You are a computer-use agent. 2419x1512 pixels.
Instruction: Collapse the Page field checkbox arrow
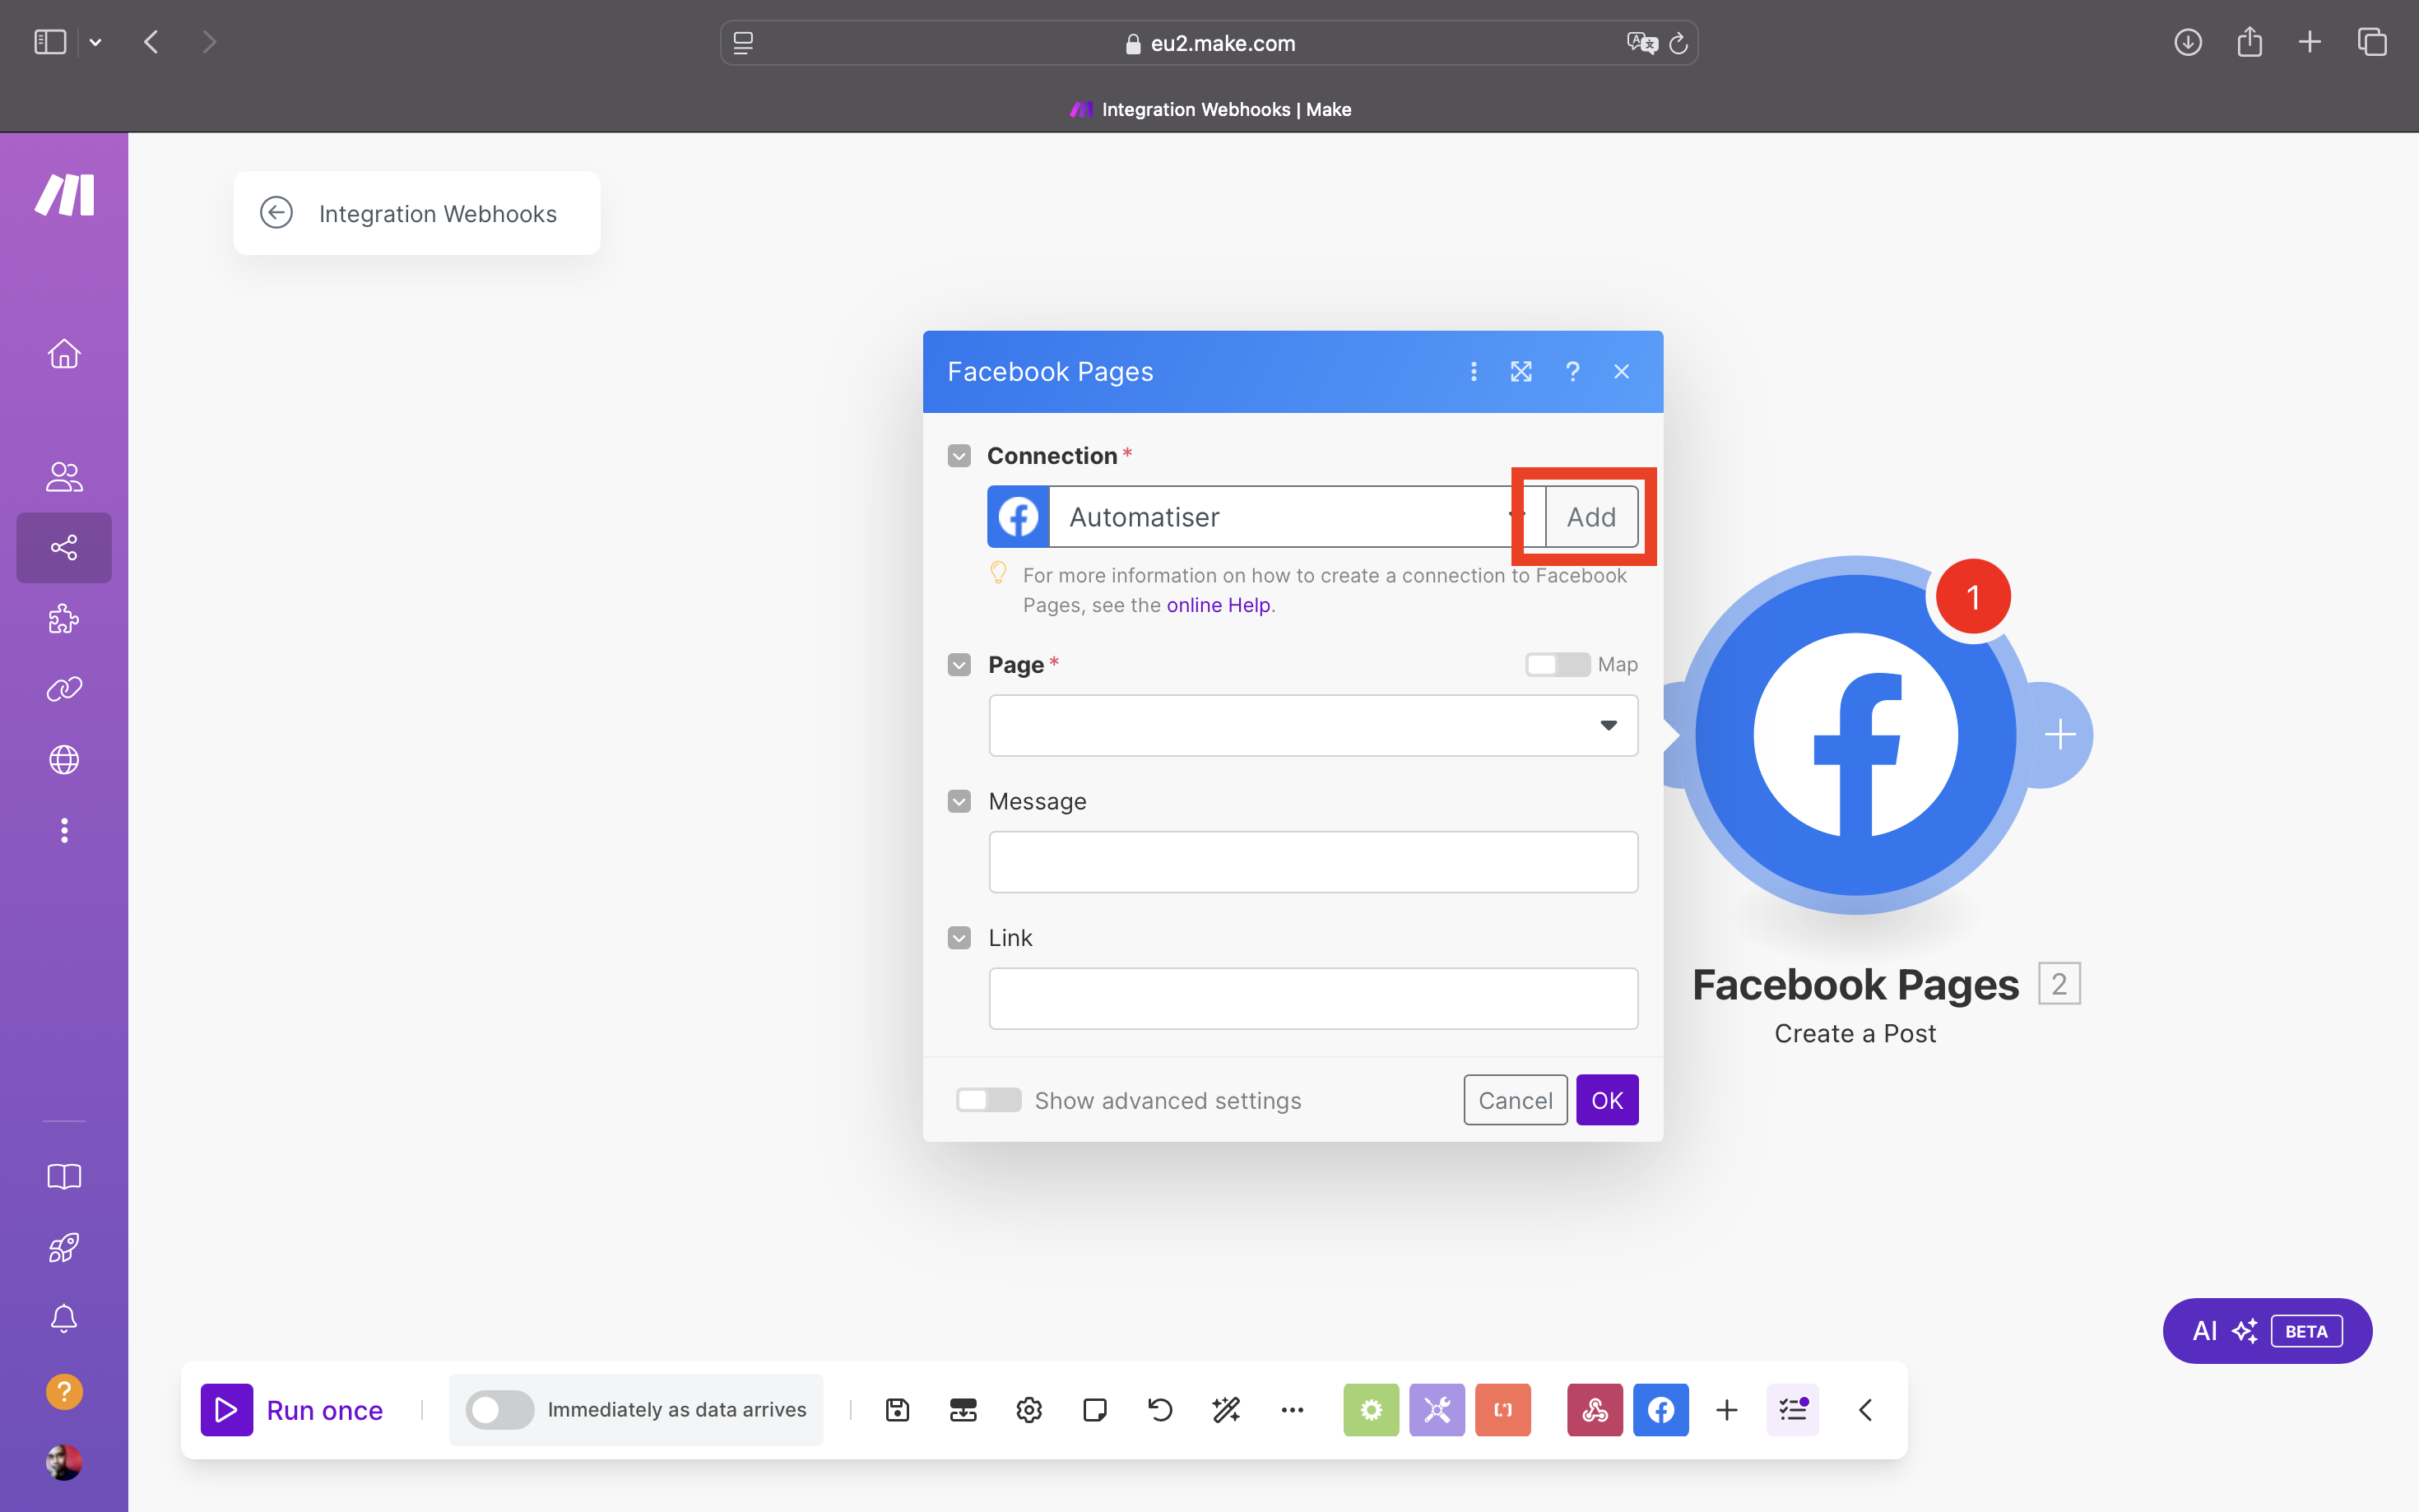[959, 665]
